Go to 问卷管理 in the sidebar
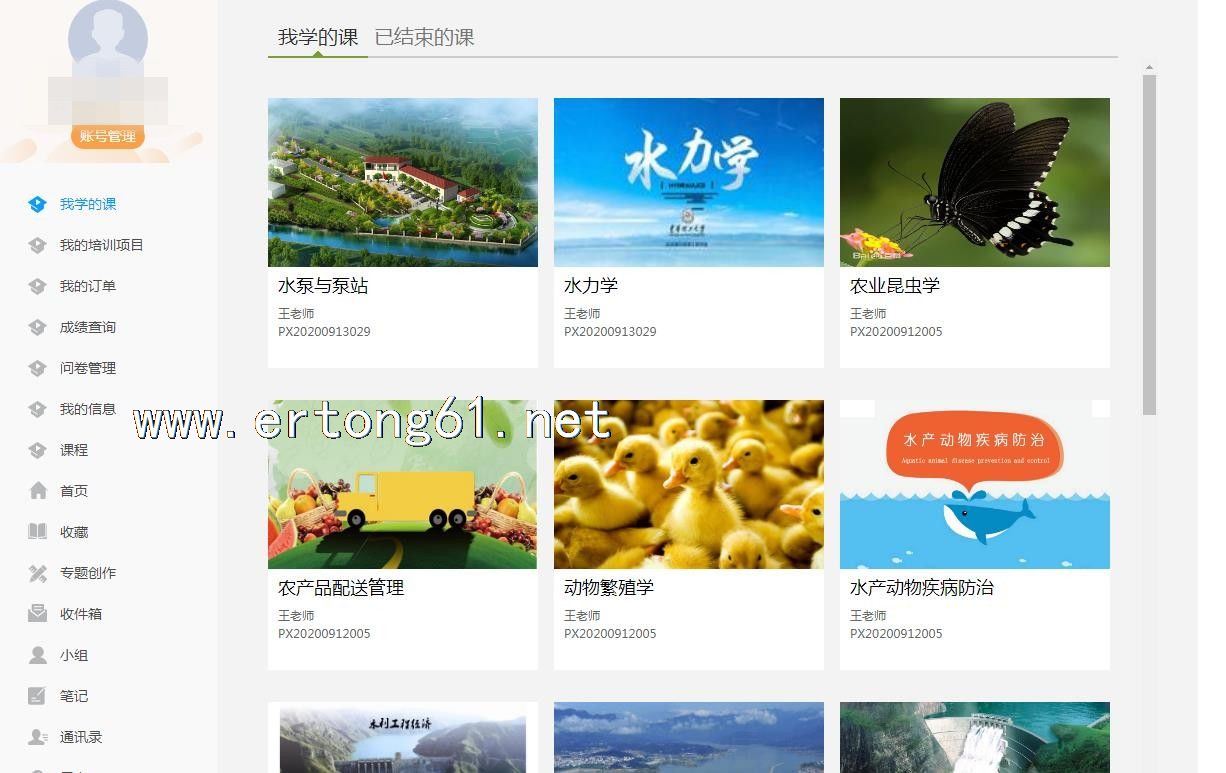This screenshot has height=773, width=1226. [x=88, y=368]
